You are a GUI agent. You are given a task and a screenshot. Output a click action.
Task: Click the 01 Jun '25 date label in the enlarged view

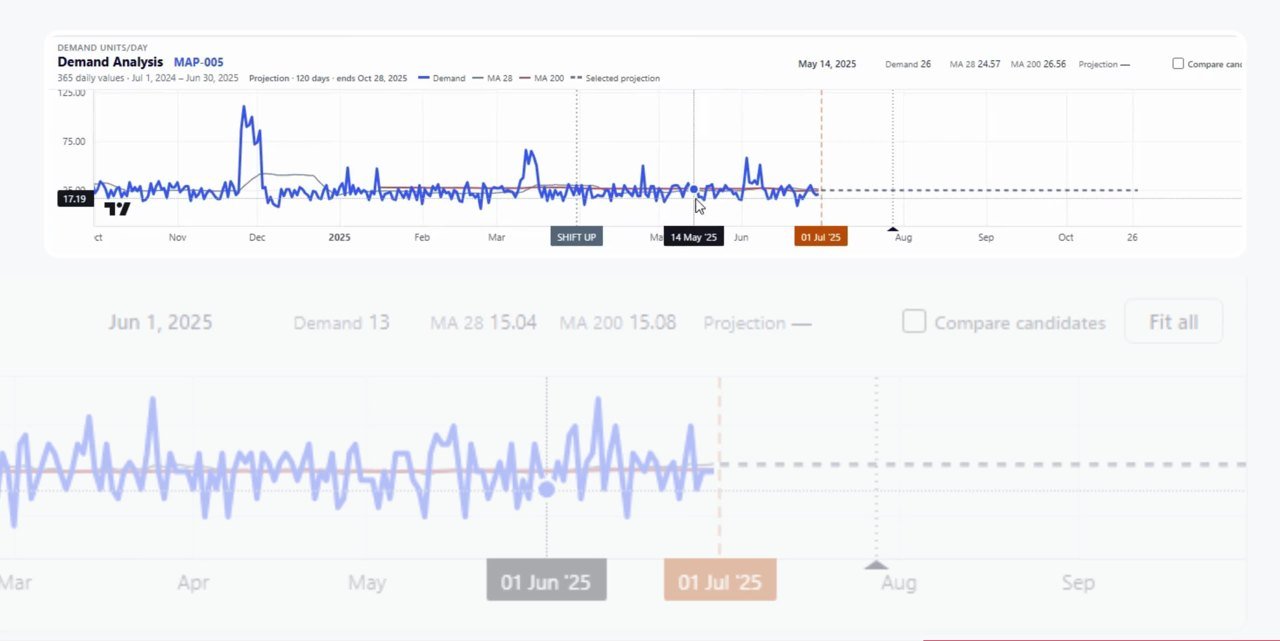tap(546, 582)
